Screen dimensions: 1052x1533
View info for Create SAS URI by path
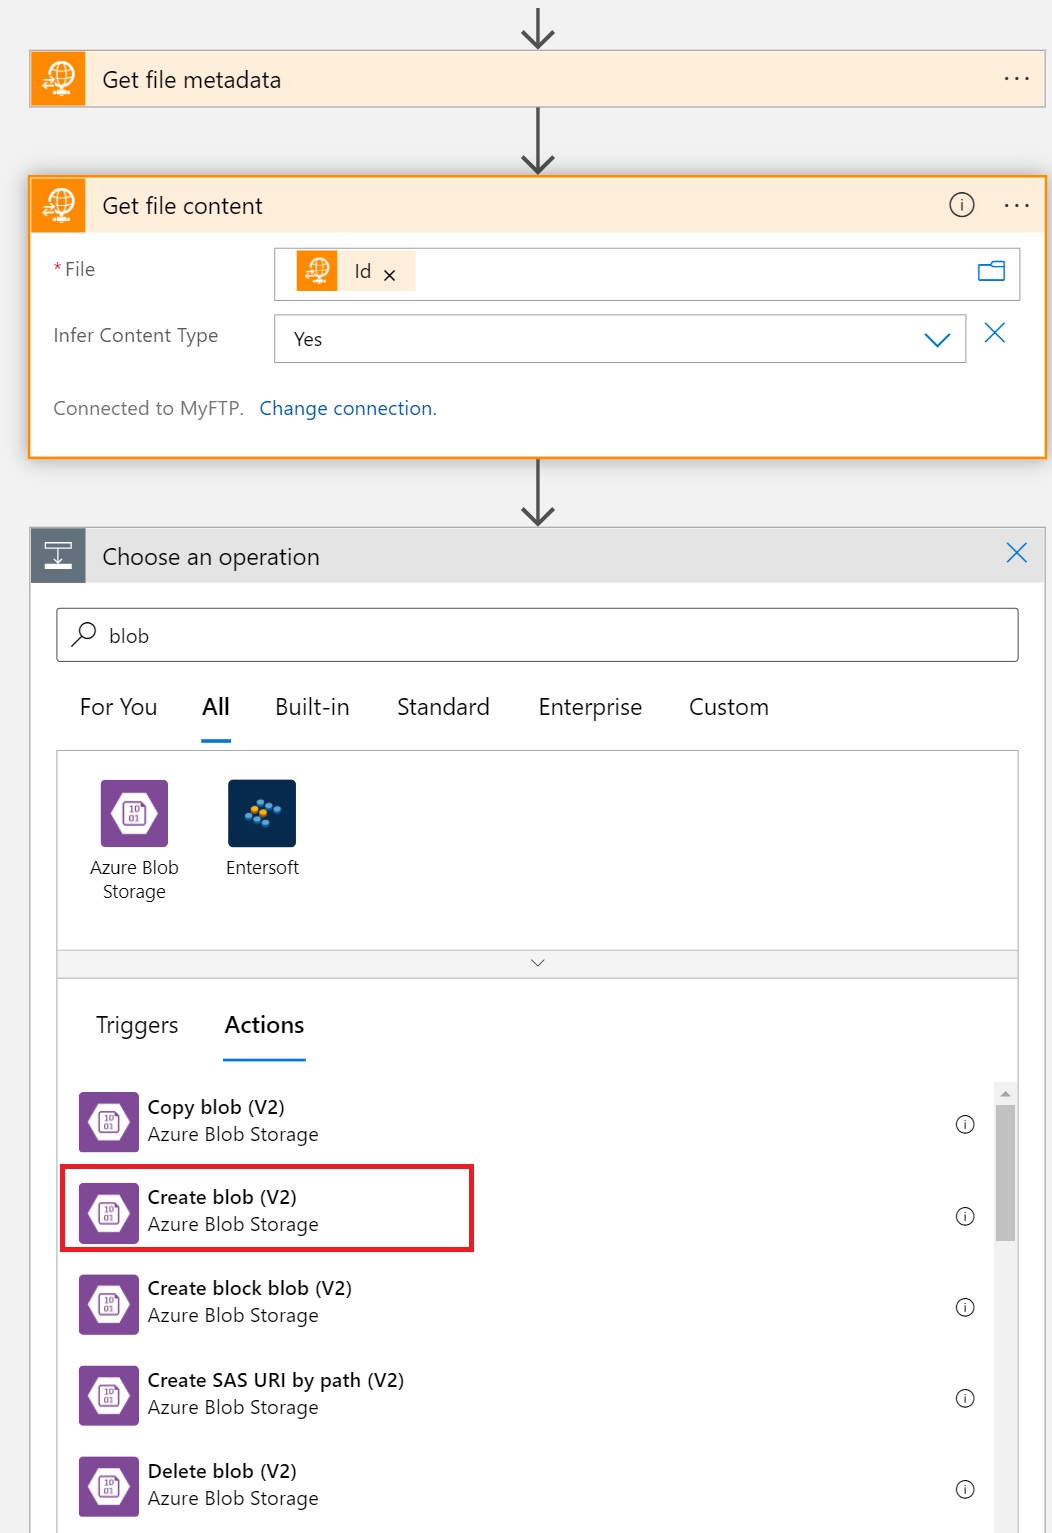point(964,1398)
